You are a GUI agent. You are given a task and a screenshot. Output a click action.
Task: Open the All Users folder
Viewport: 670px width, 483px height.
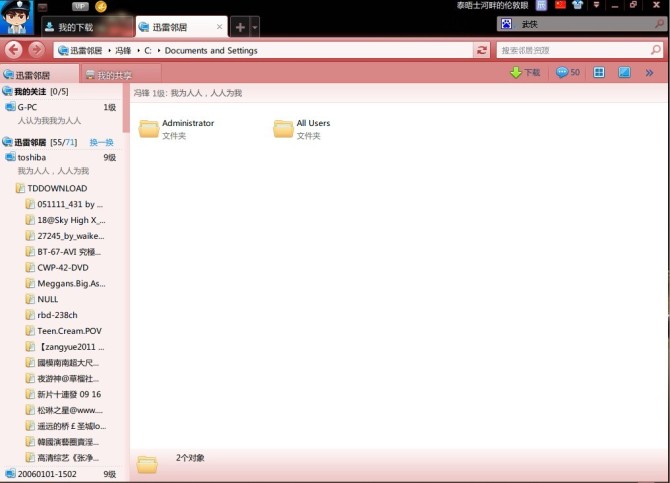302,129
